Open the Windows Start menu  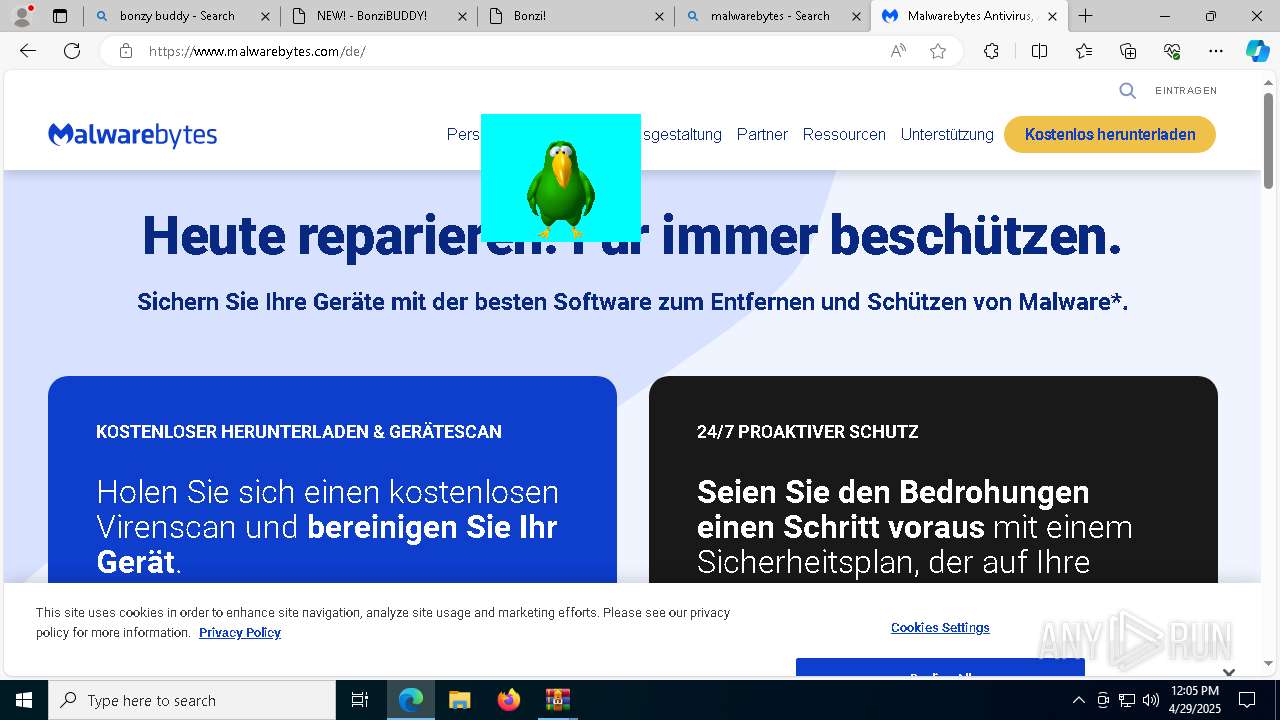tap(24, 700)
